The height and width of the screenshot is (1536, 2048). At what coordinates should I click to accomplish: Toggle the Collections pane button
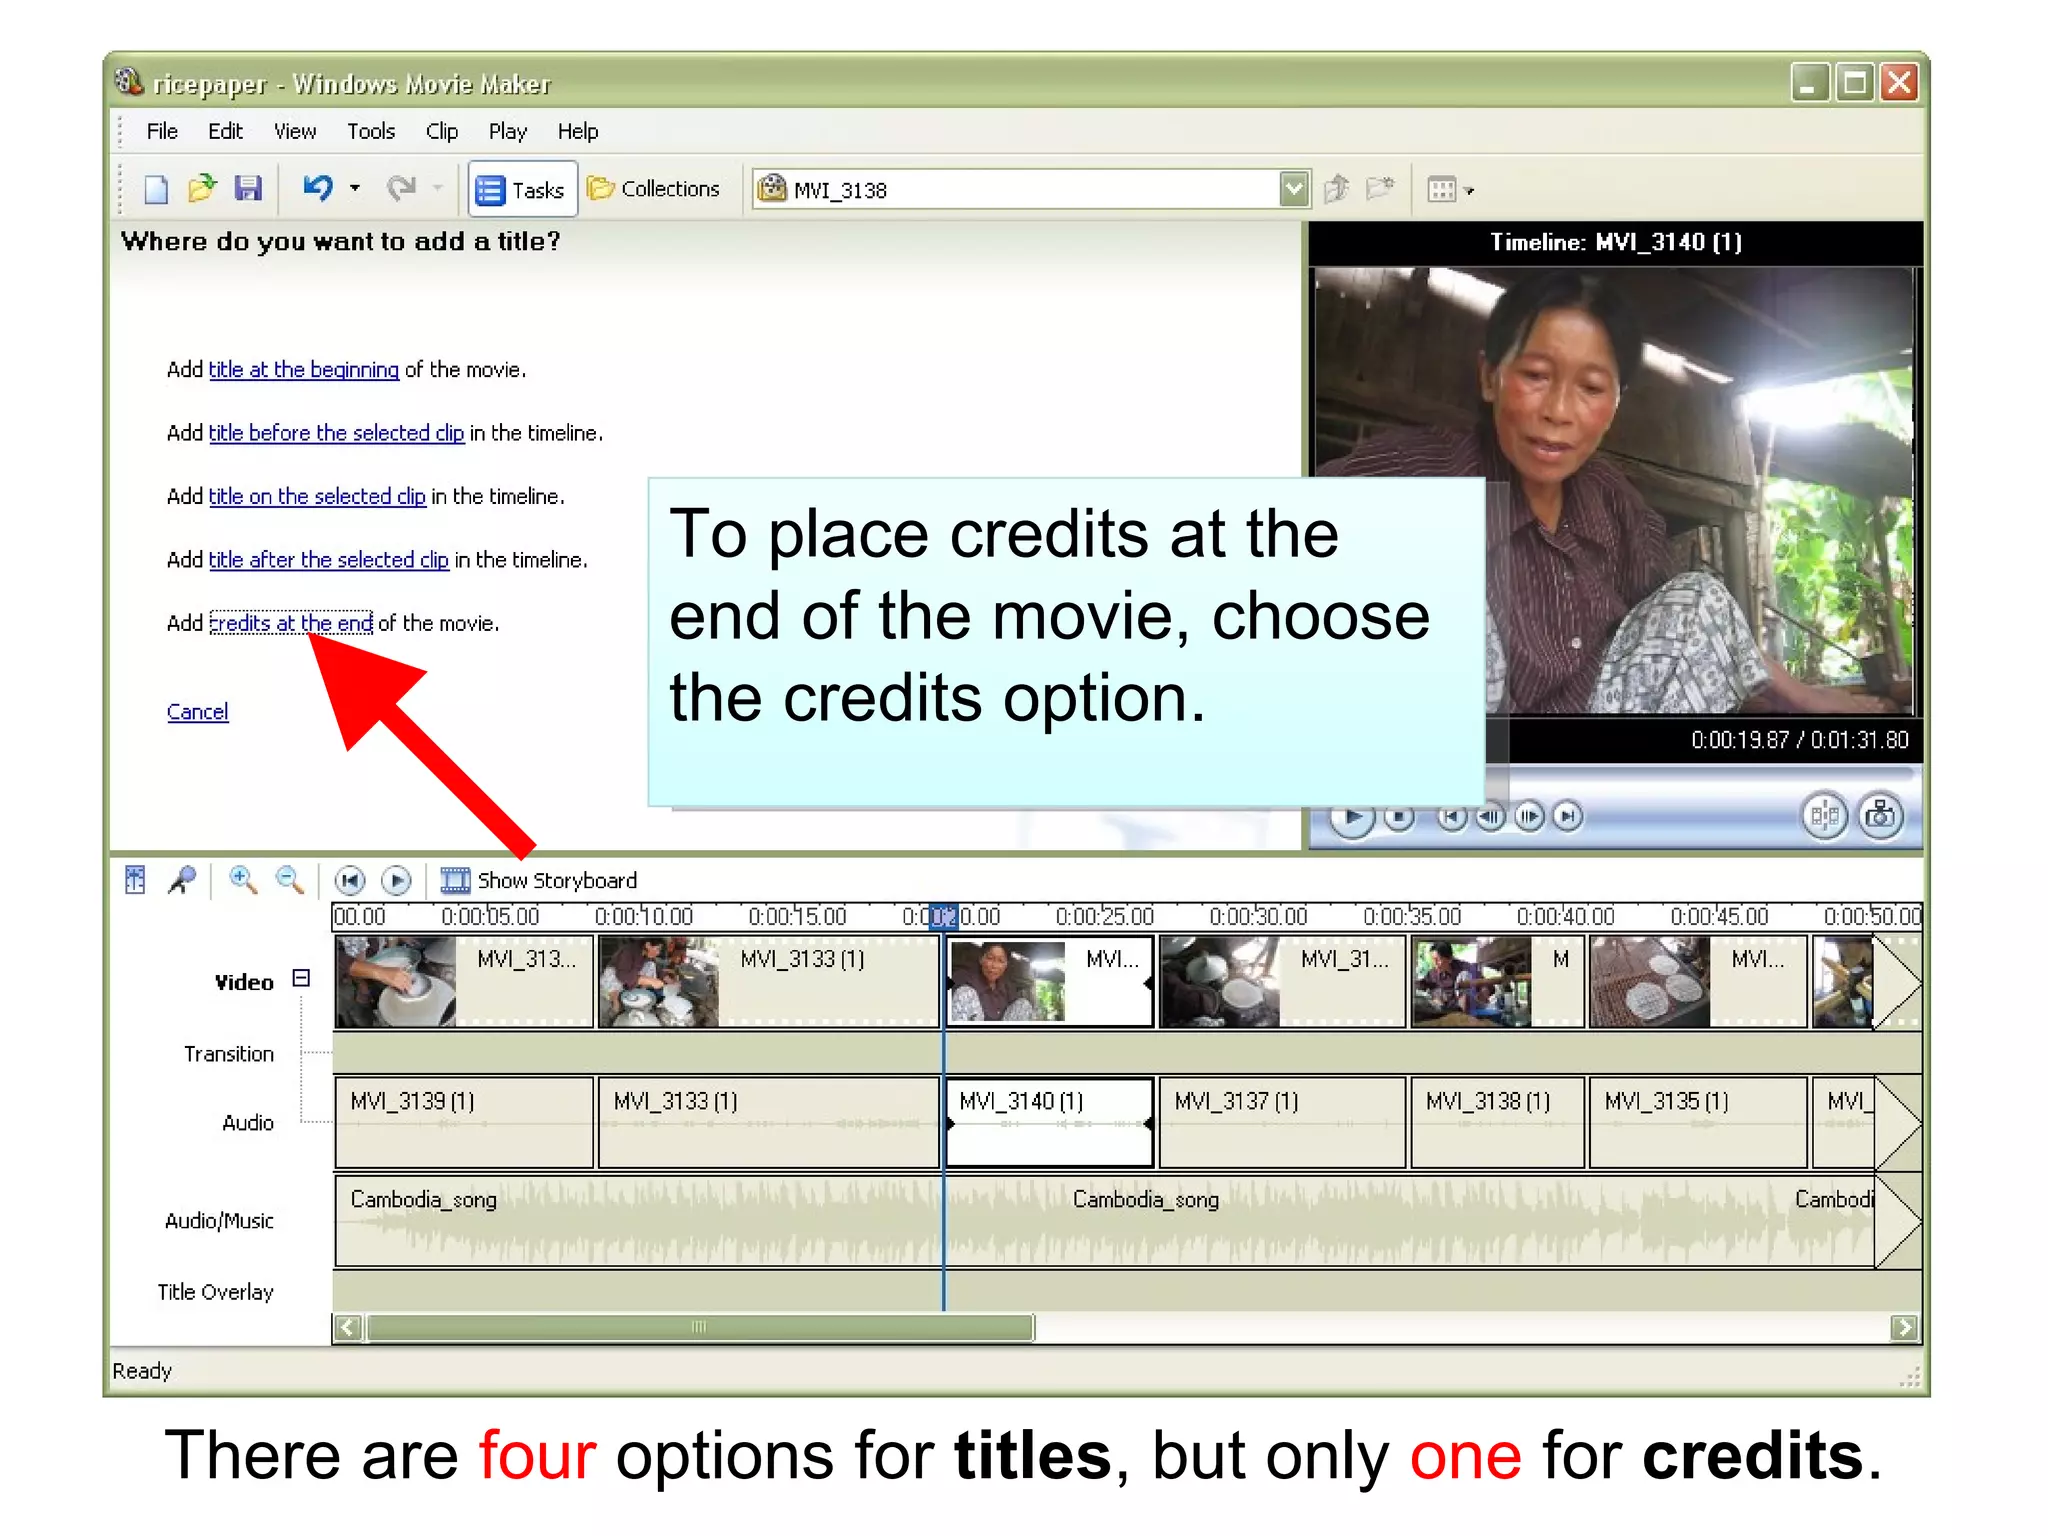point(654,189)
